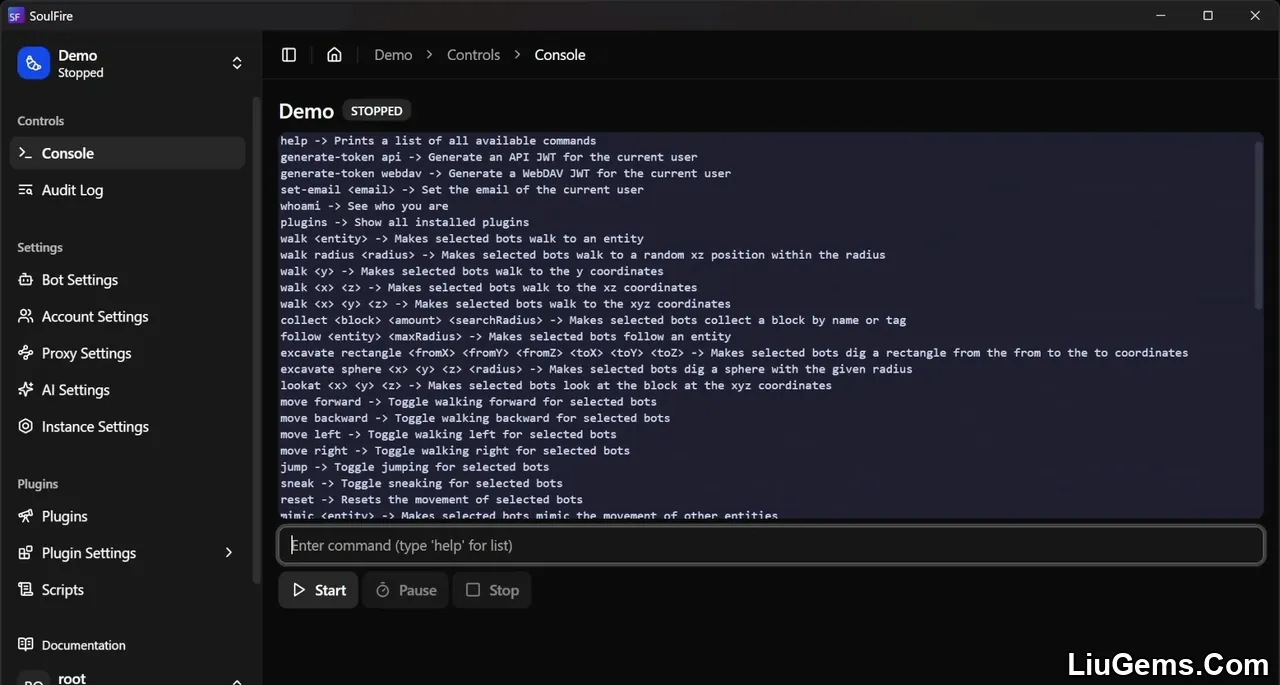
Task: Click the 'whoami -> See who you are' line
Action: point(364,206)
